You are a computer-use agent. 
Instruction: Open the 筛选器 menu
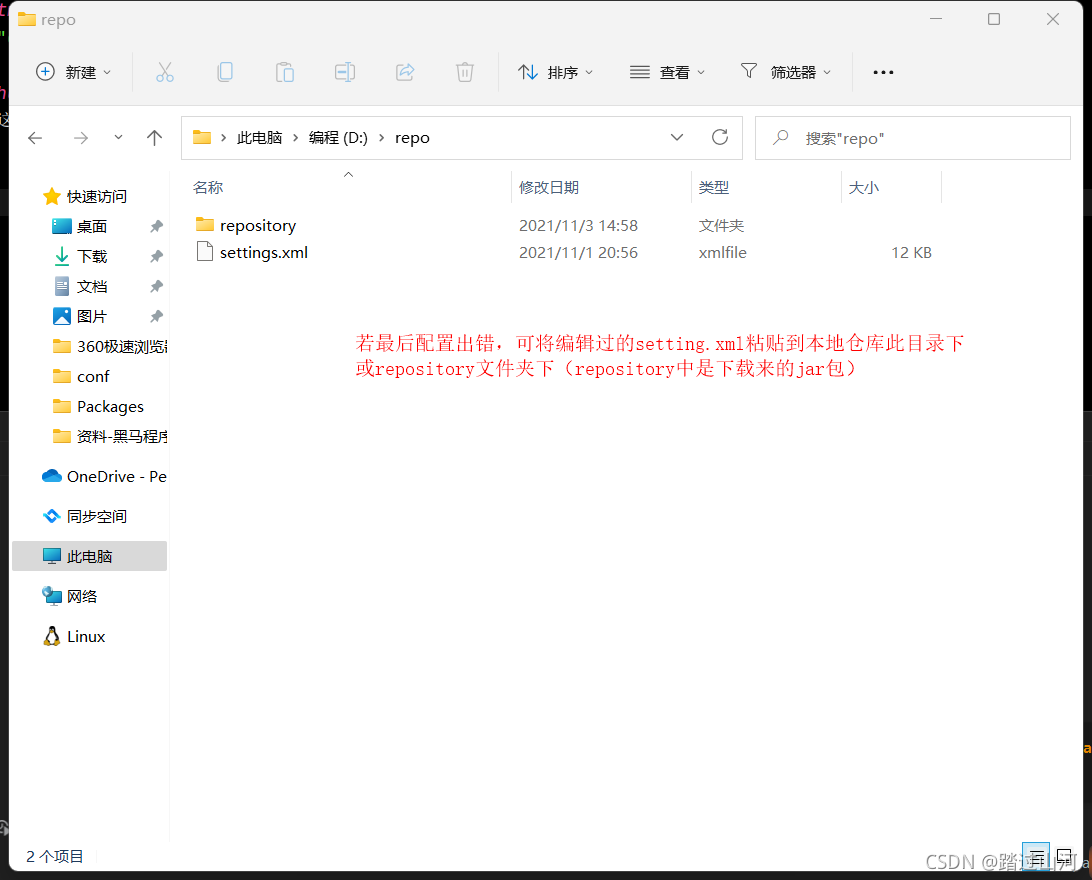coord(786,71)
